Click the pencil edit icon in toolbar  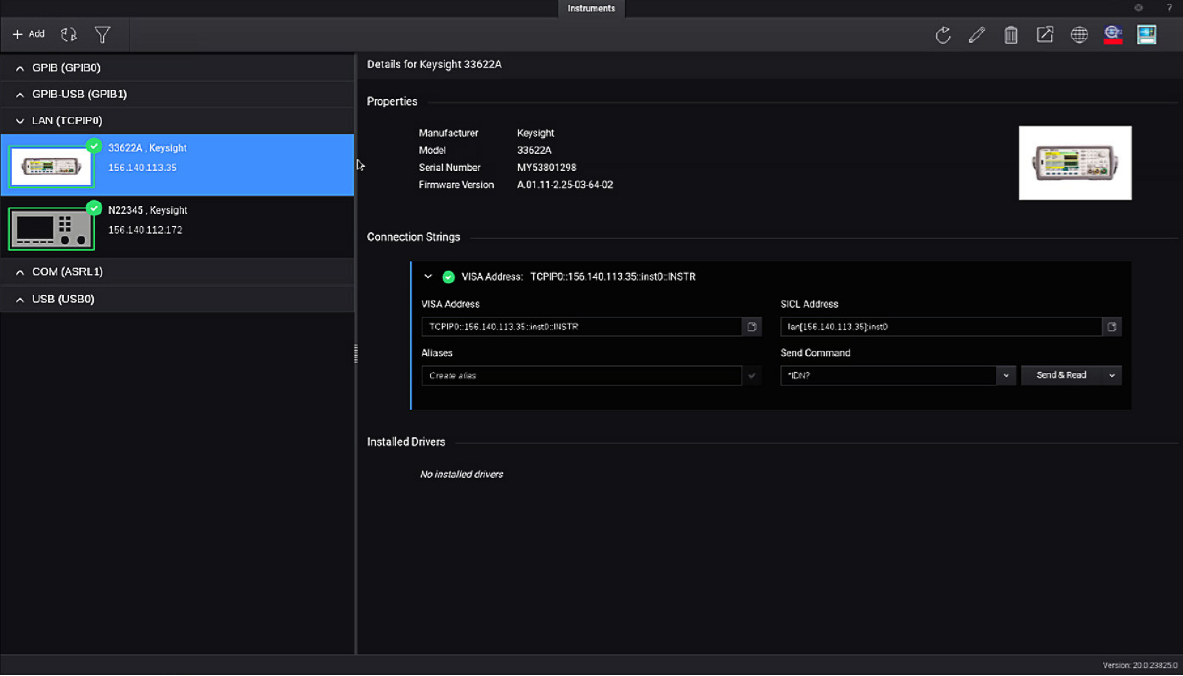pos(977,35)
